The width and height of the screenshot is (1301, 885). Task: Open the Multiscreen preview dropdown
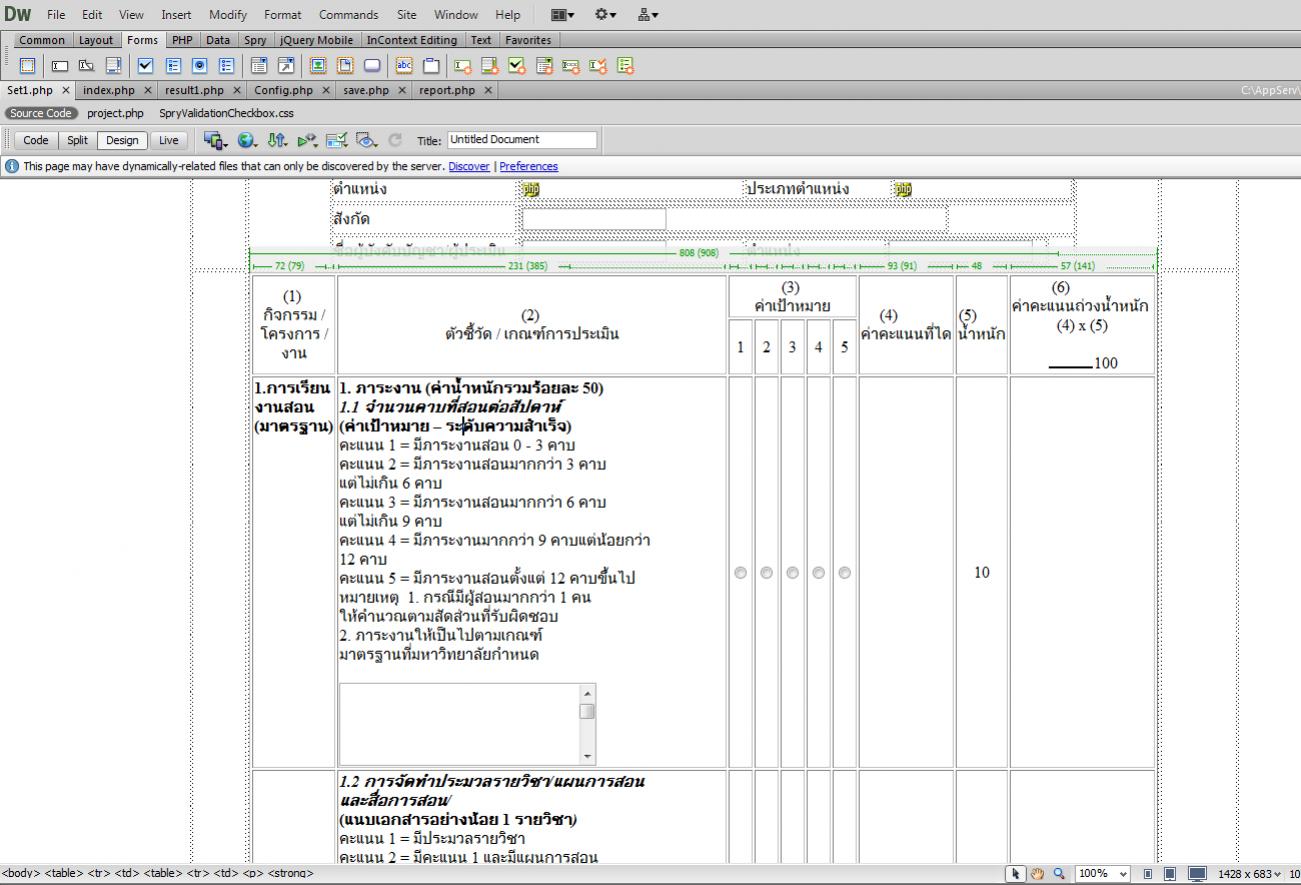[216, 140]
